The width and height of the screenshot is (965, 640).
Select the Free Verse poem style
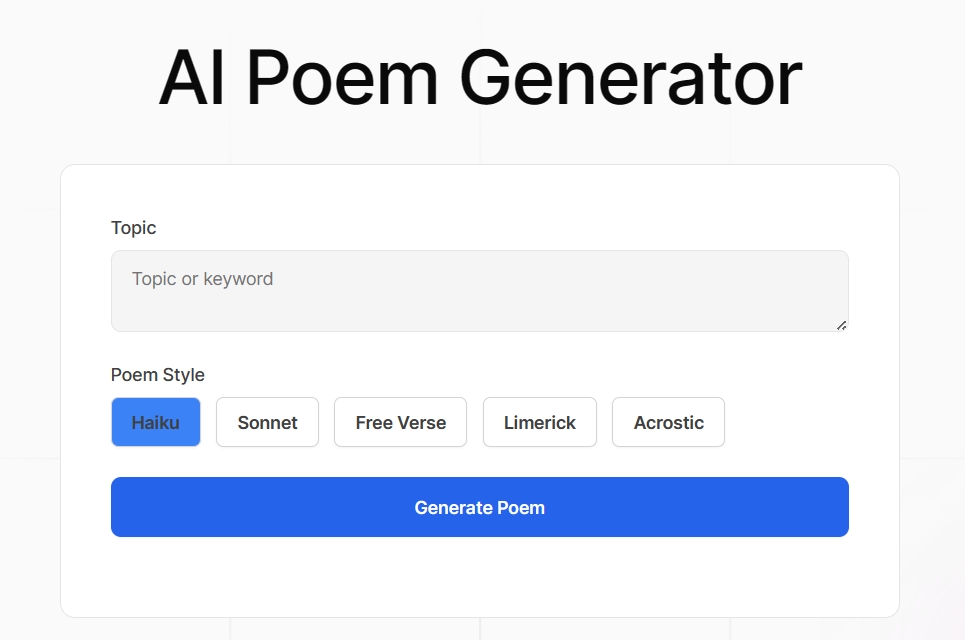[400, 422]
